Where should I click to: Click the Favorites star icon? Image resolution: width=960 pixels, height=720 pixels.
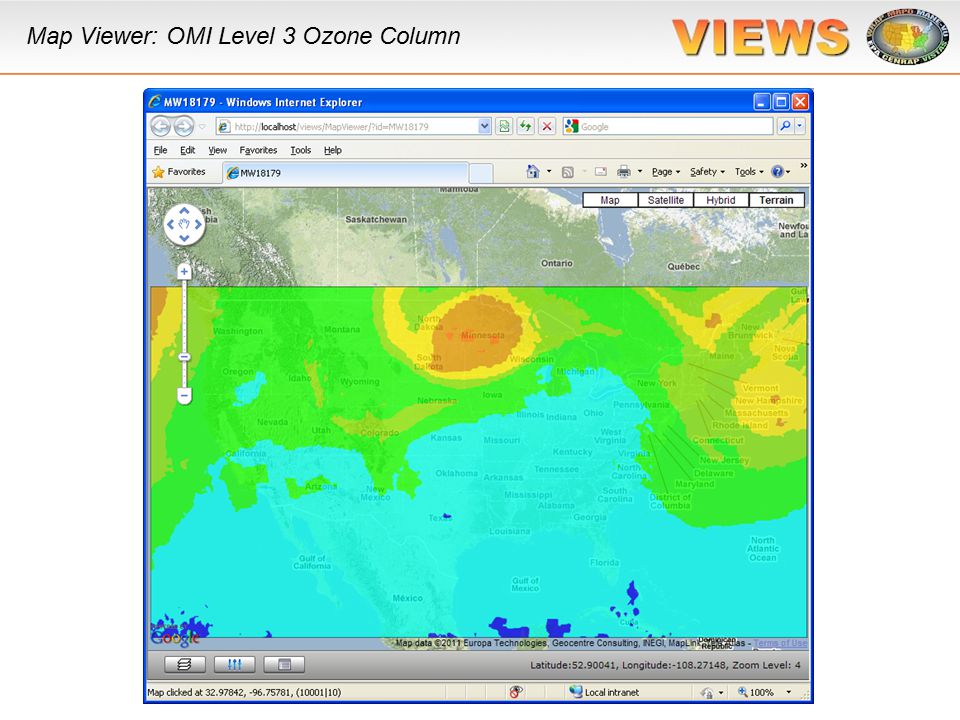point(159,172)
